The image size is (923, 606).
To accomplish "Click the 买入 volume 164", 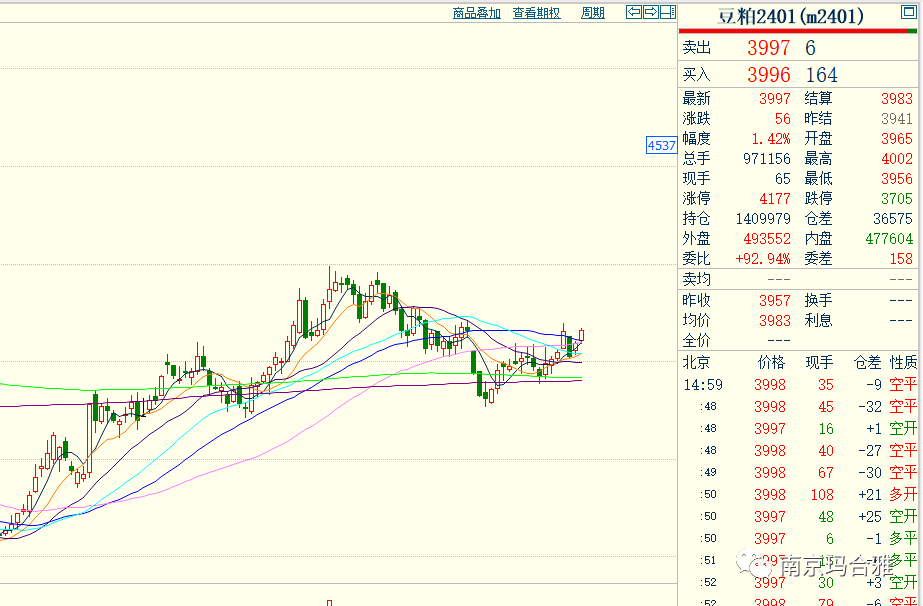I will pyautogui.click(x=821, y=75).
